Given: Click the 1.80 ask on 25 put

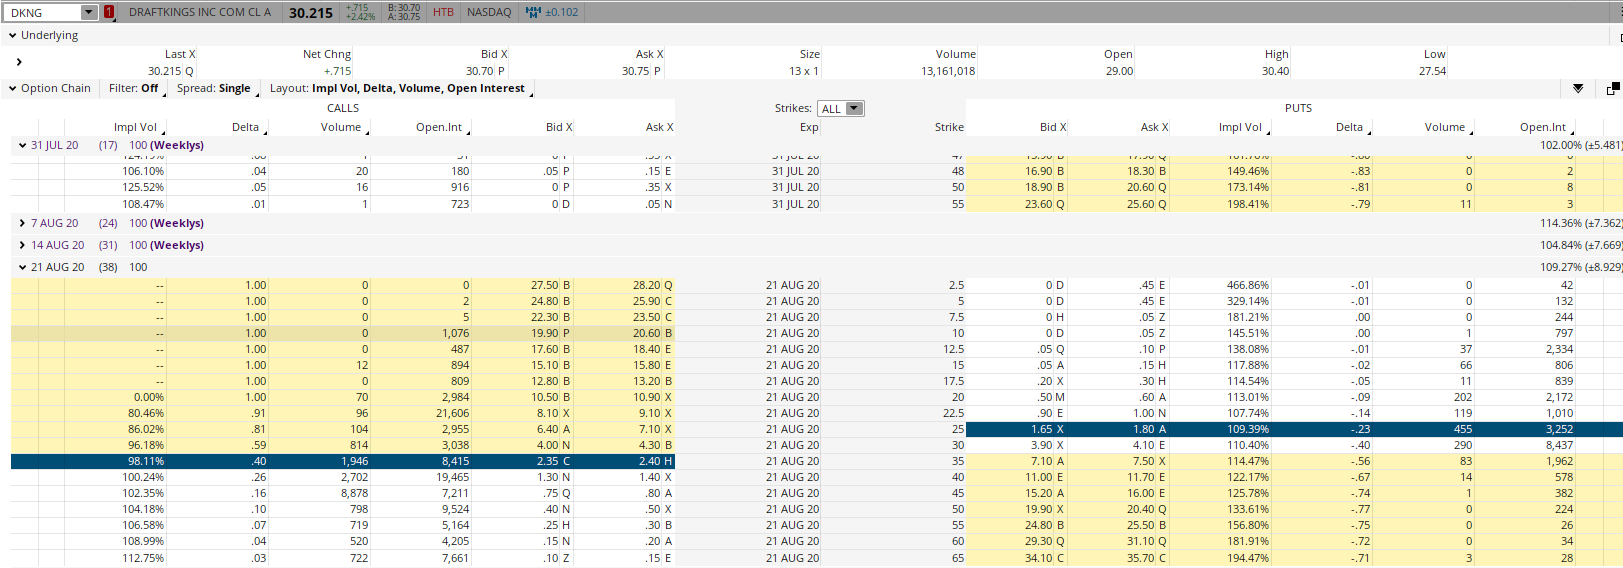Looking at the screenshot, I should [1144, 429].
